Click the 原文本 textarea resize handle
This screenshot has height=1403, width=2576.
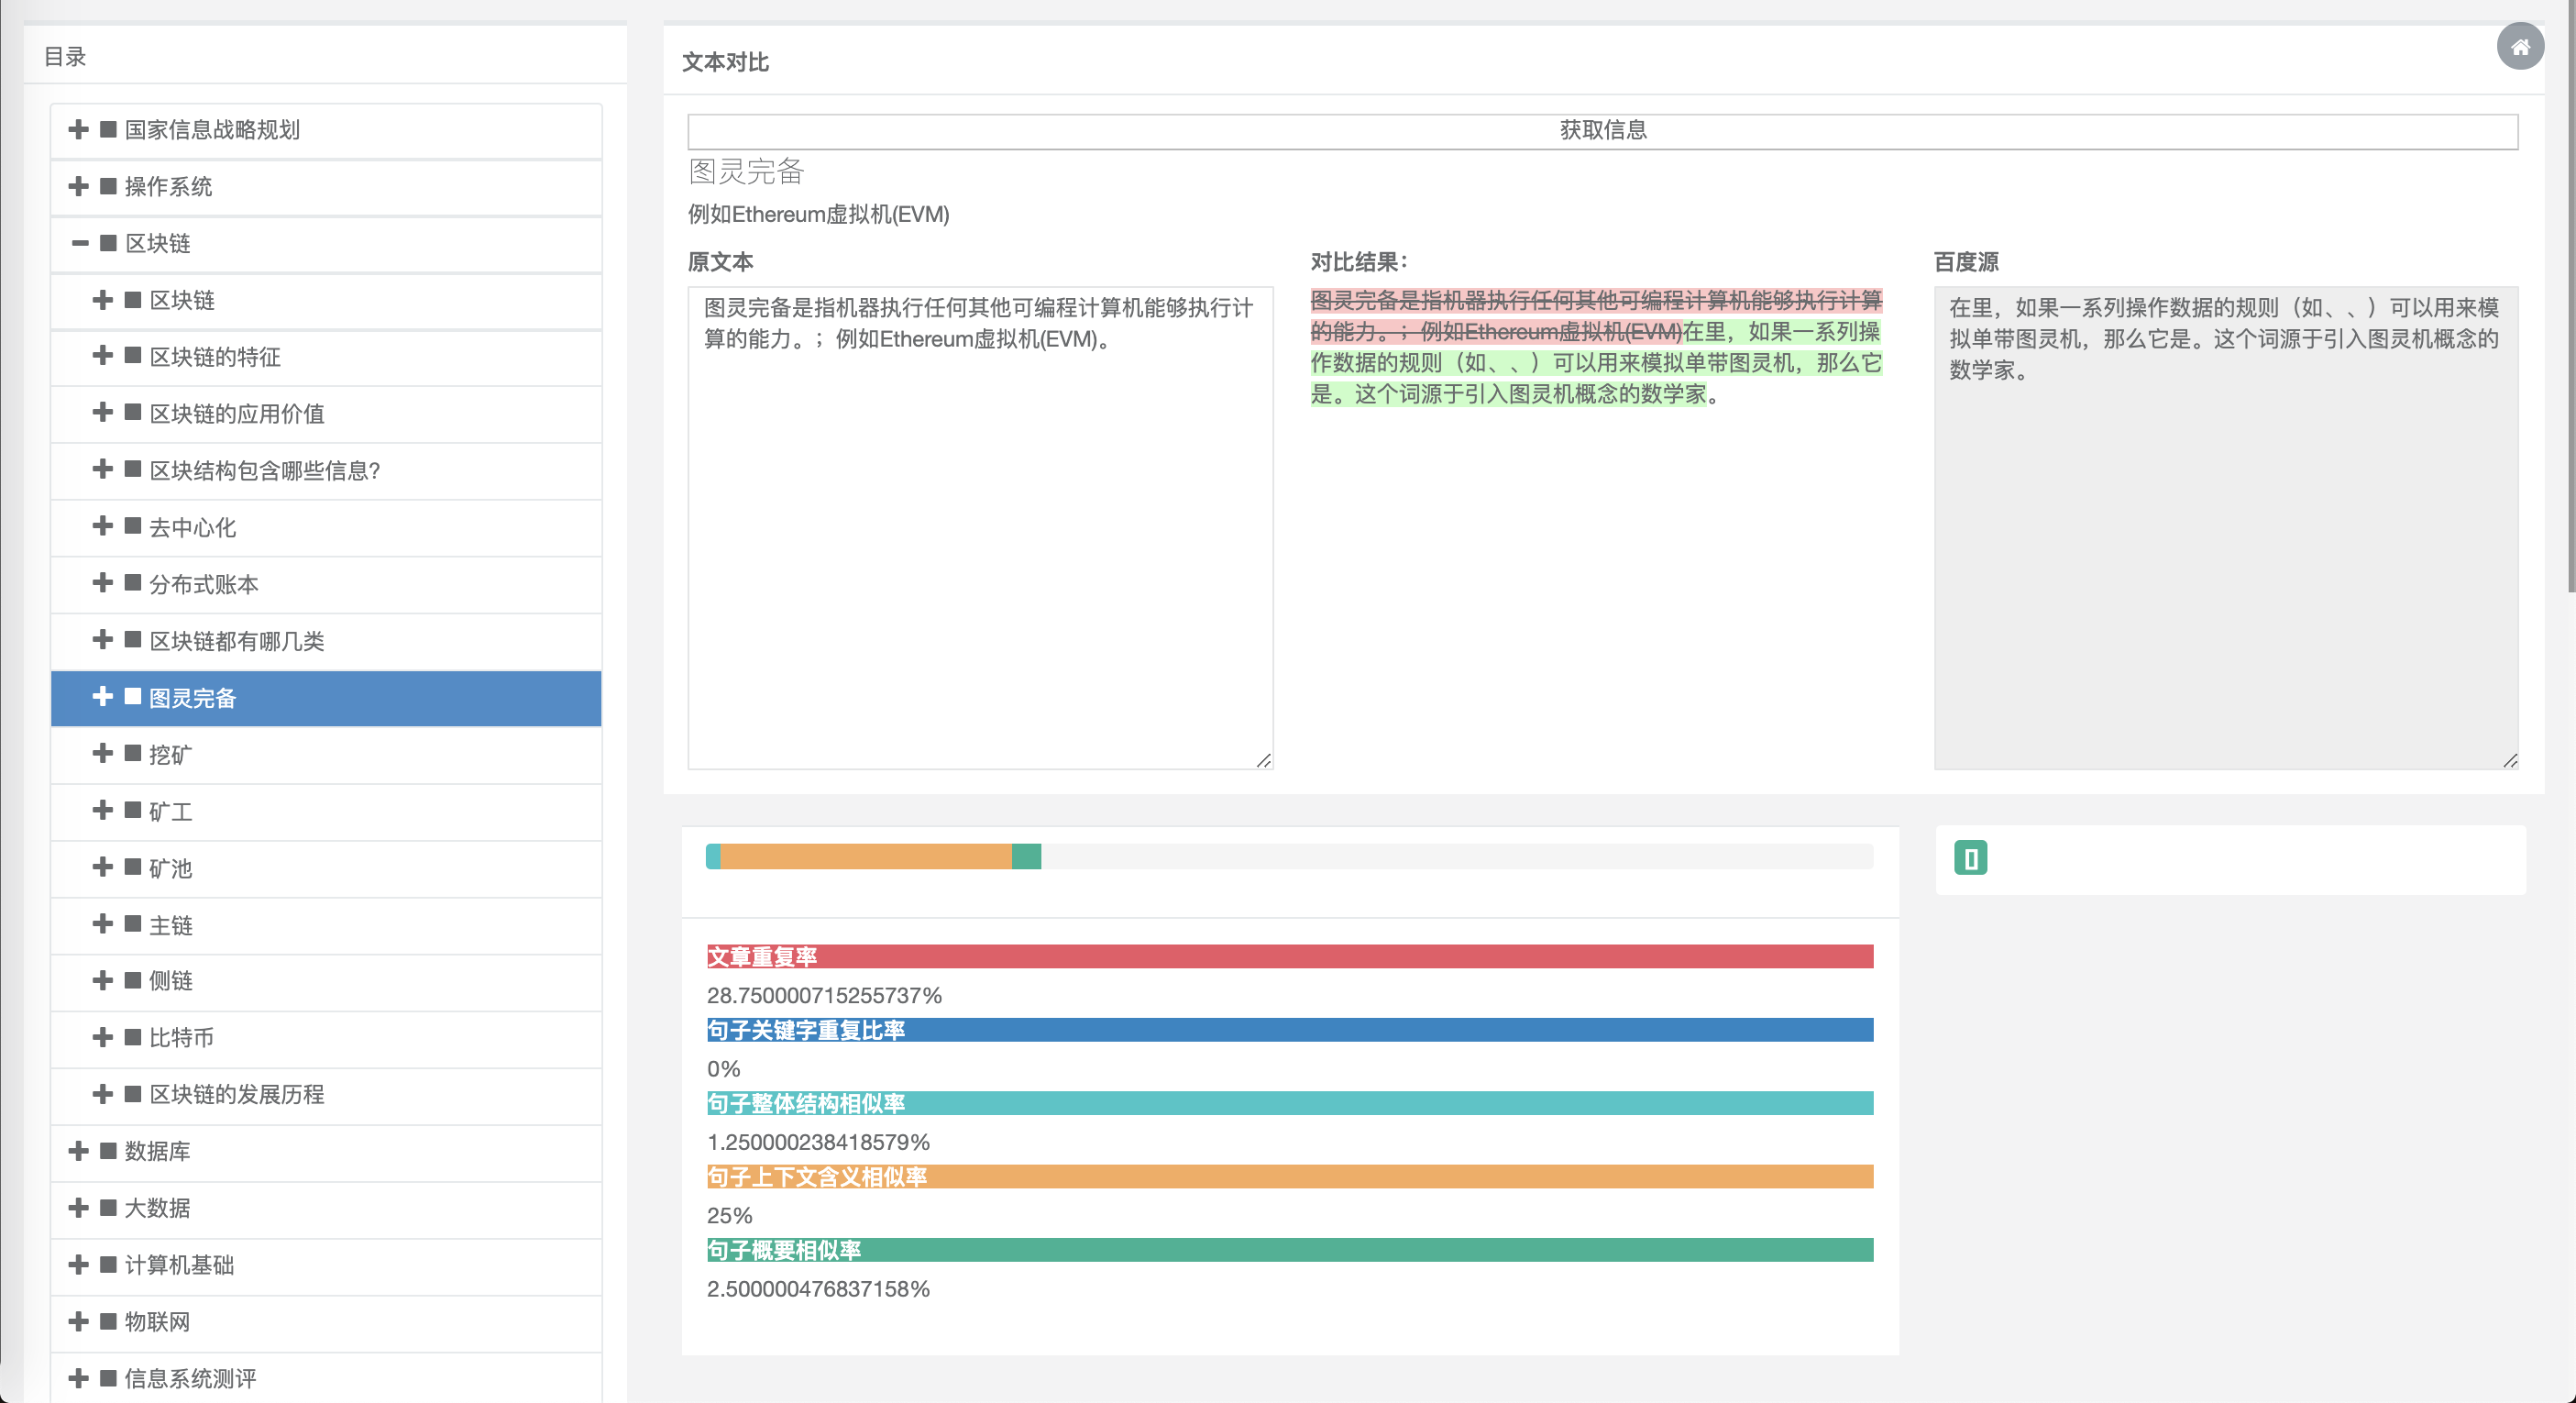[1264, 761]
